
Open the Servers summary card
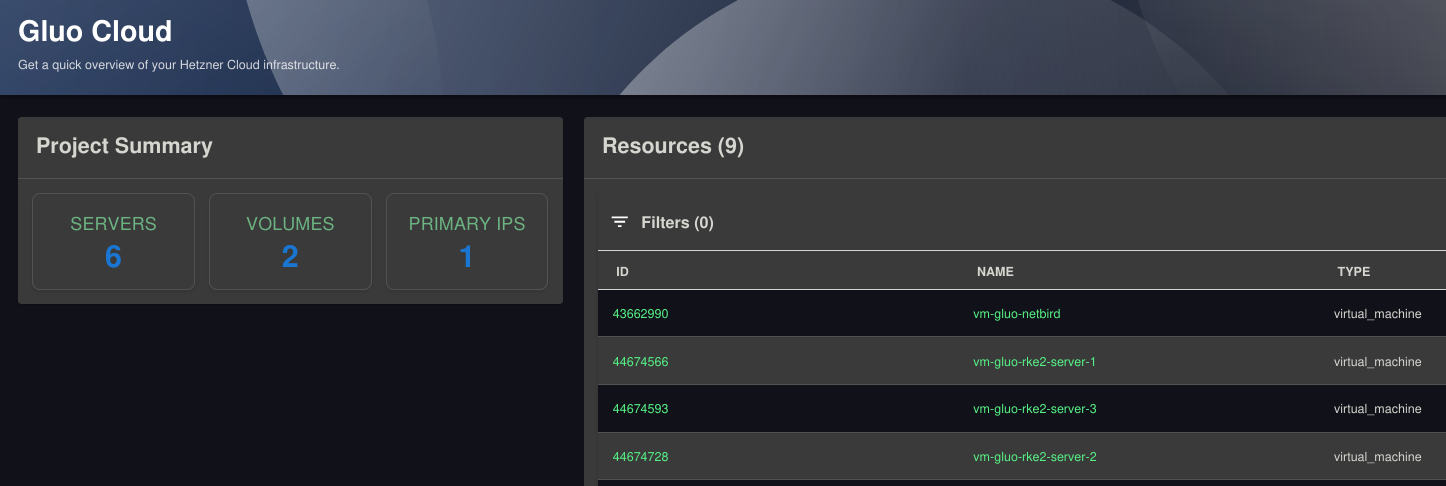[113, 242]
